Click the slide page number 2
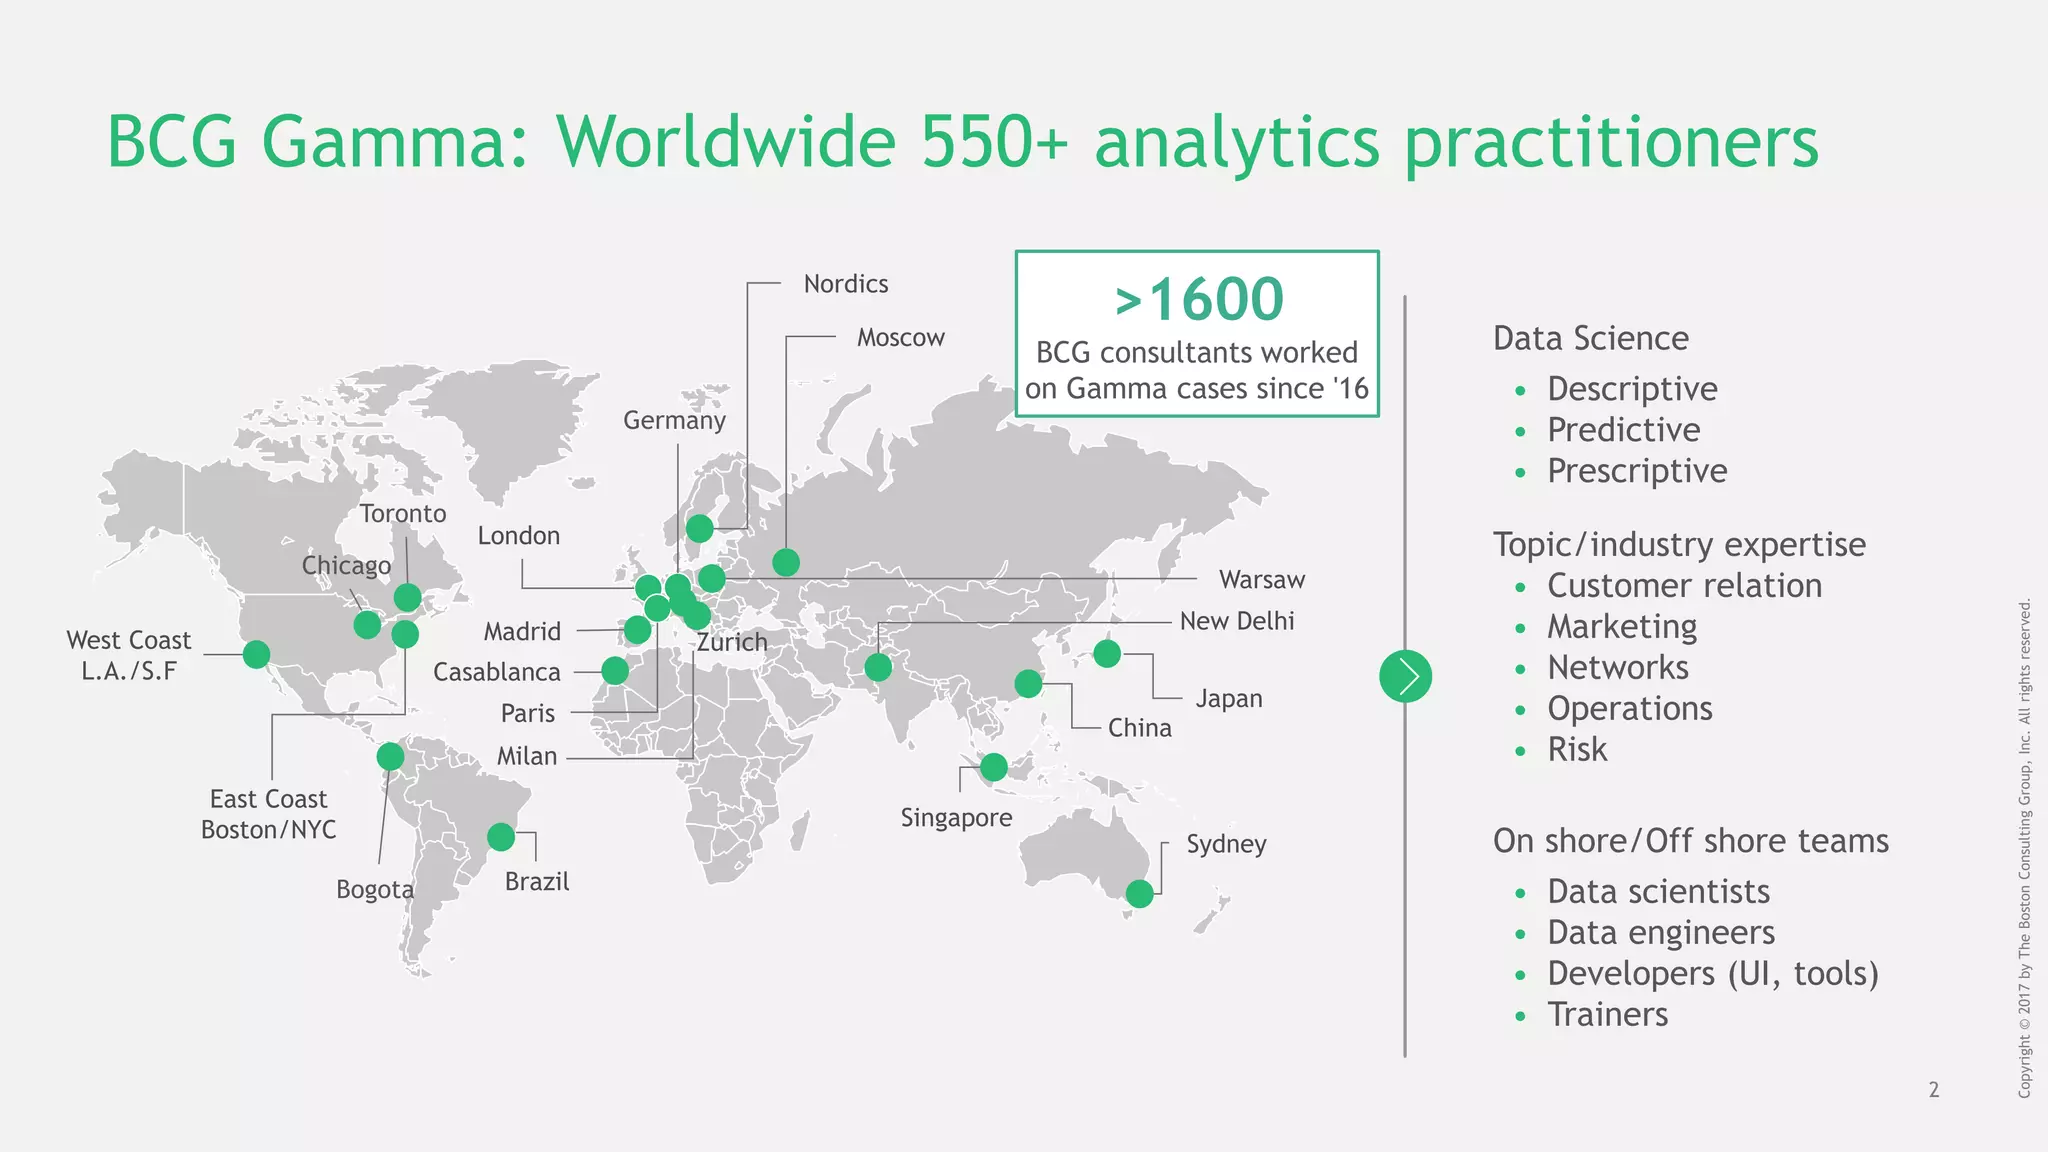The image size is (2048, 1152). [x=1933, y=1089]
